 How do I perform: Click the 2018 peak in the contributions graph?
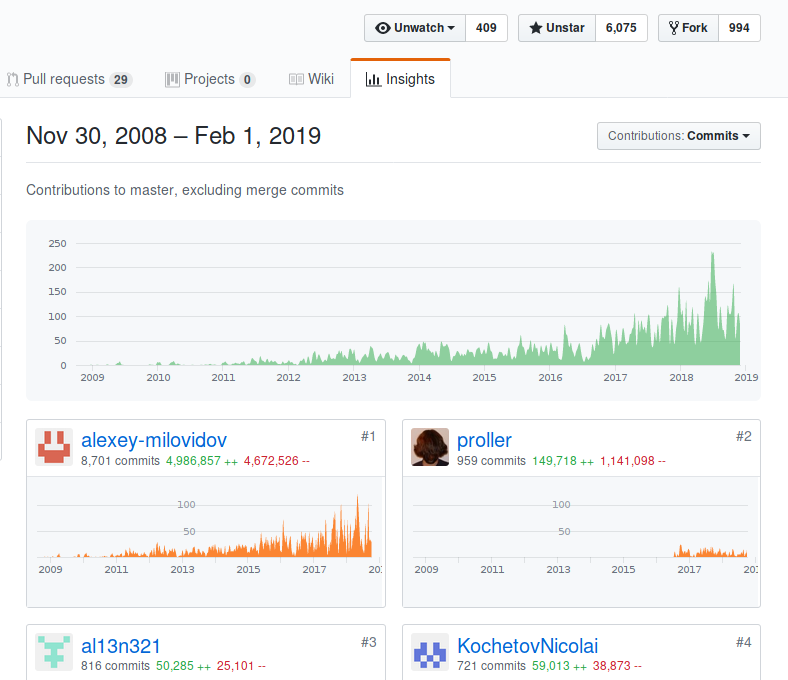pyautogui.click(x=712, y=256)
